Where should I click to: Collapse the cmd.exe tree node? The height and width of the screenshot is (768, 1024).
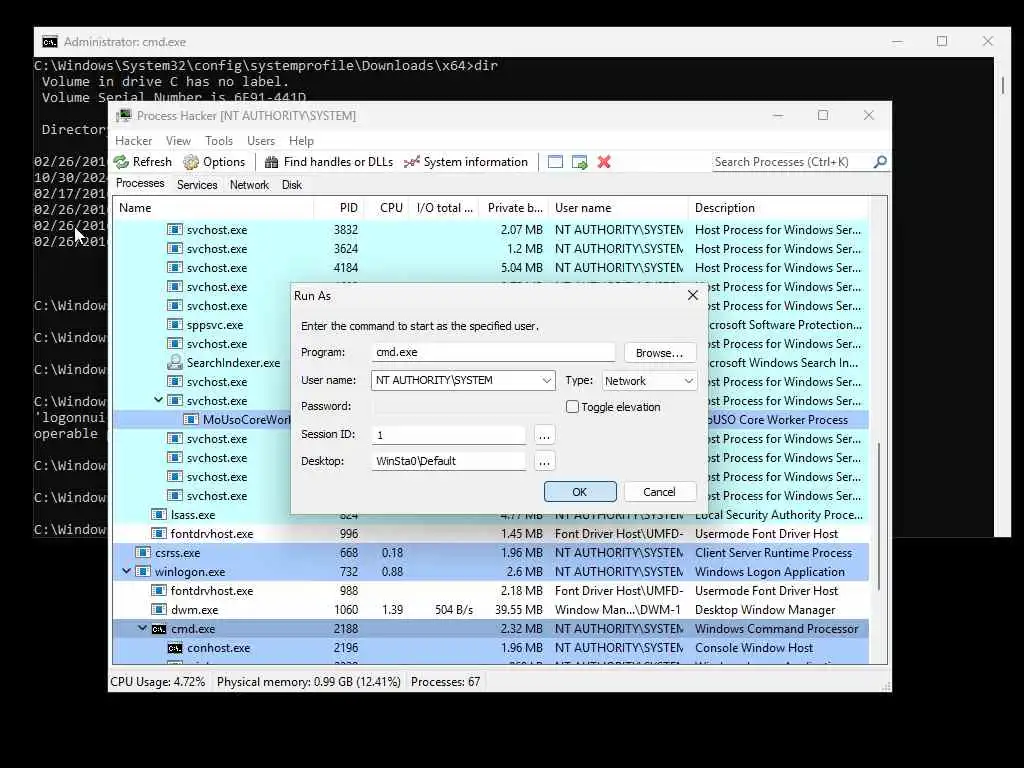pos(142,628)
